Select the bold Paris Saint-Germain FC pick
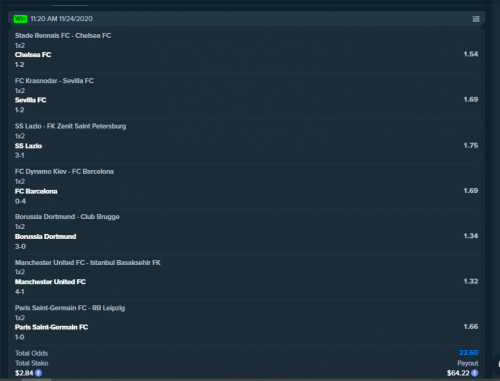Viewport: 500px width, 381px height. (52, 327)
